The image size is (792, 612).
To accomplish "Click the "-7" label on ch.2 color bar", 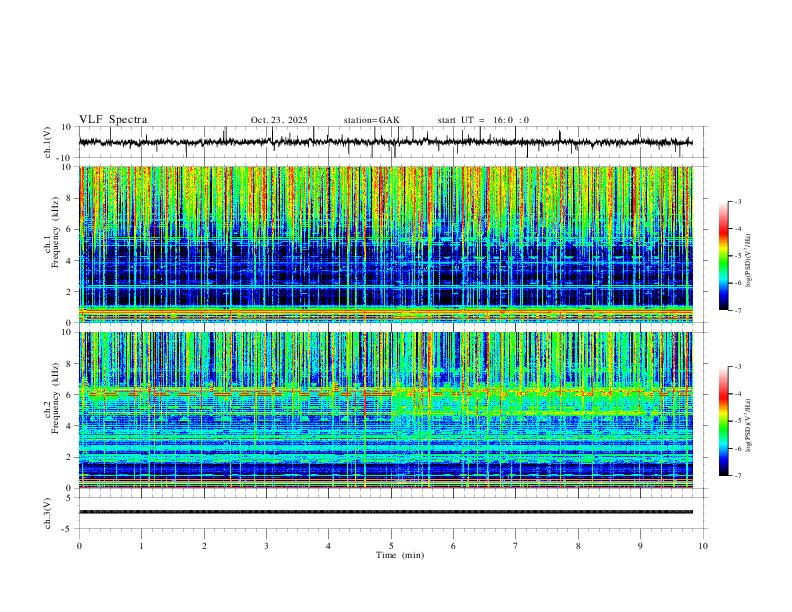I will 737,475.
